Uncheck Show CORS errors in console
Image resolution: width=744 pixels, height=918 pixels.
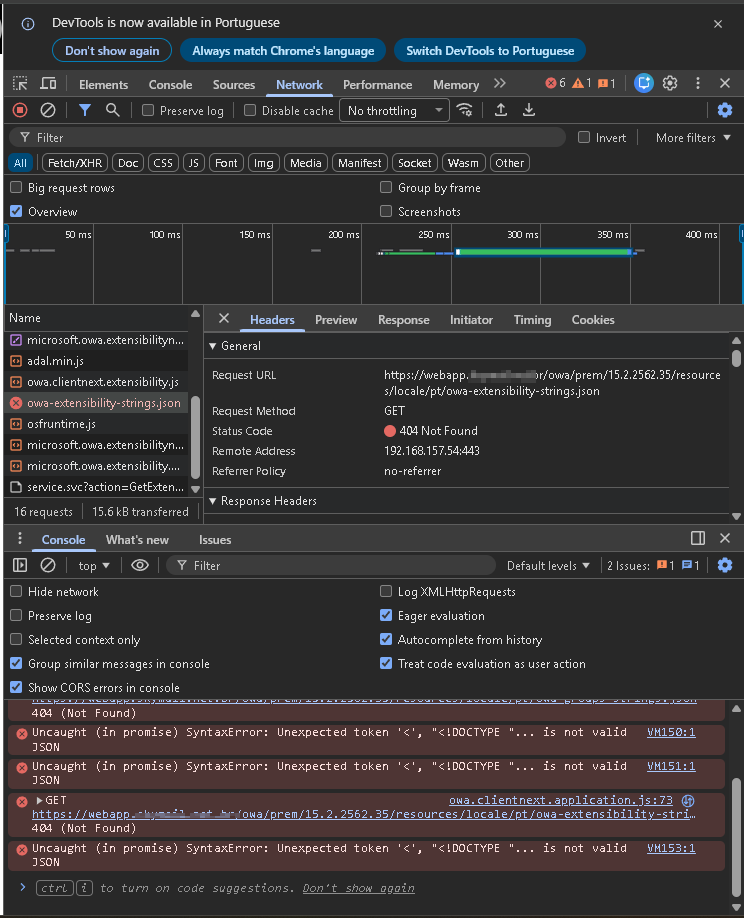pos(16,688)
